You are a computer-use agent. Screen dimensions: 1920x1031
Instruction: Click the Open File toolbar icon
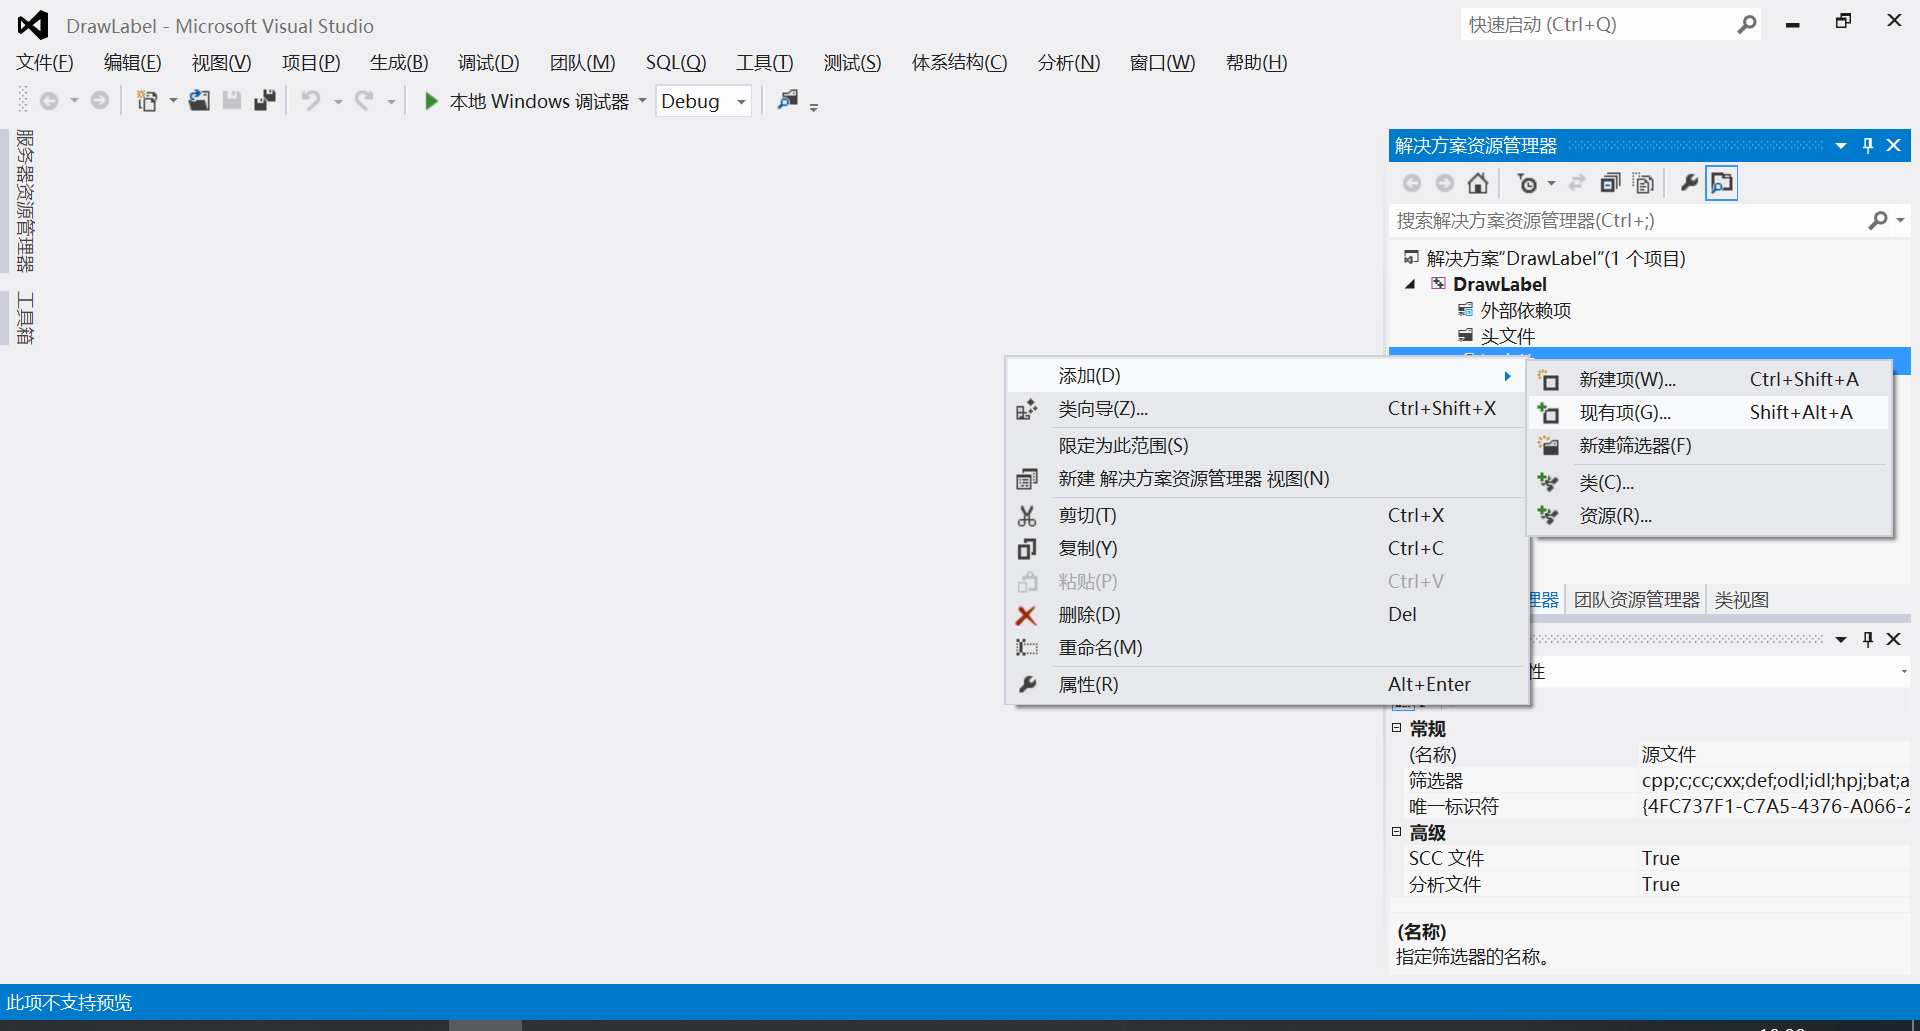coord(199,101)
